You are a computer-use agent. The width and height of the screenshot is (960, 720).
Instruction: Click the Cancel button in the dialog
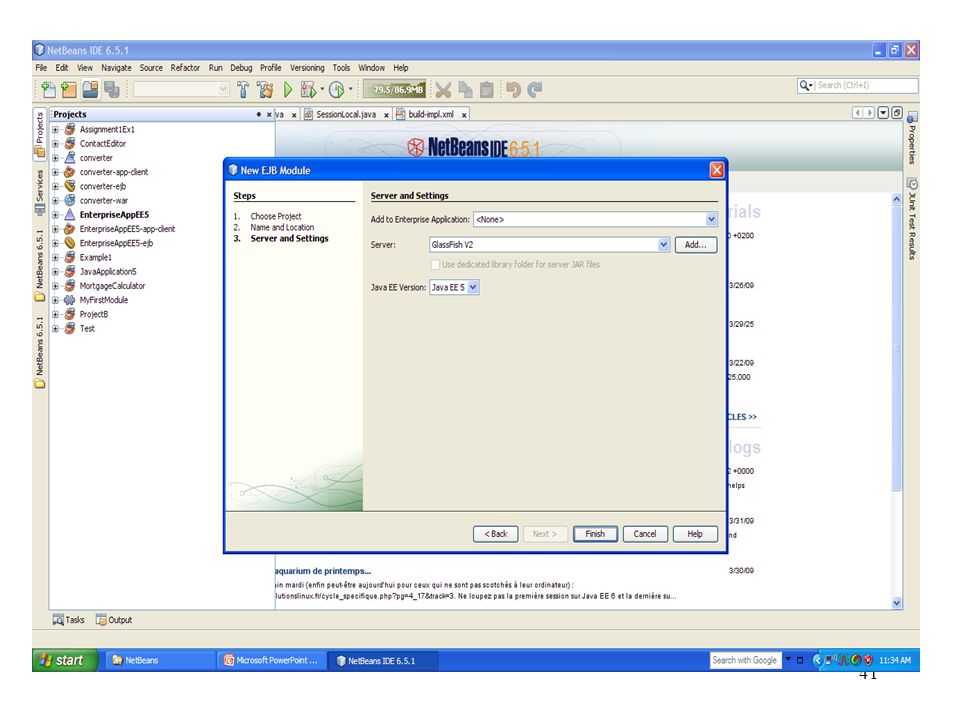tap(645, 534)
